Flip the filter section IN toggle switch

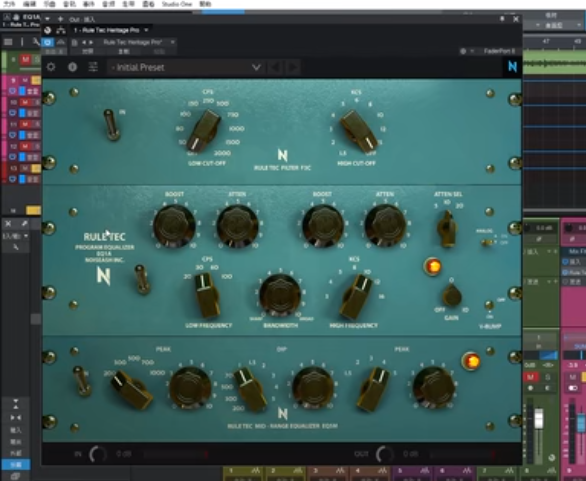[111, 125]
